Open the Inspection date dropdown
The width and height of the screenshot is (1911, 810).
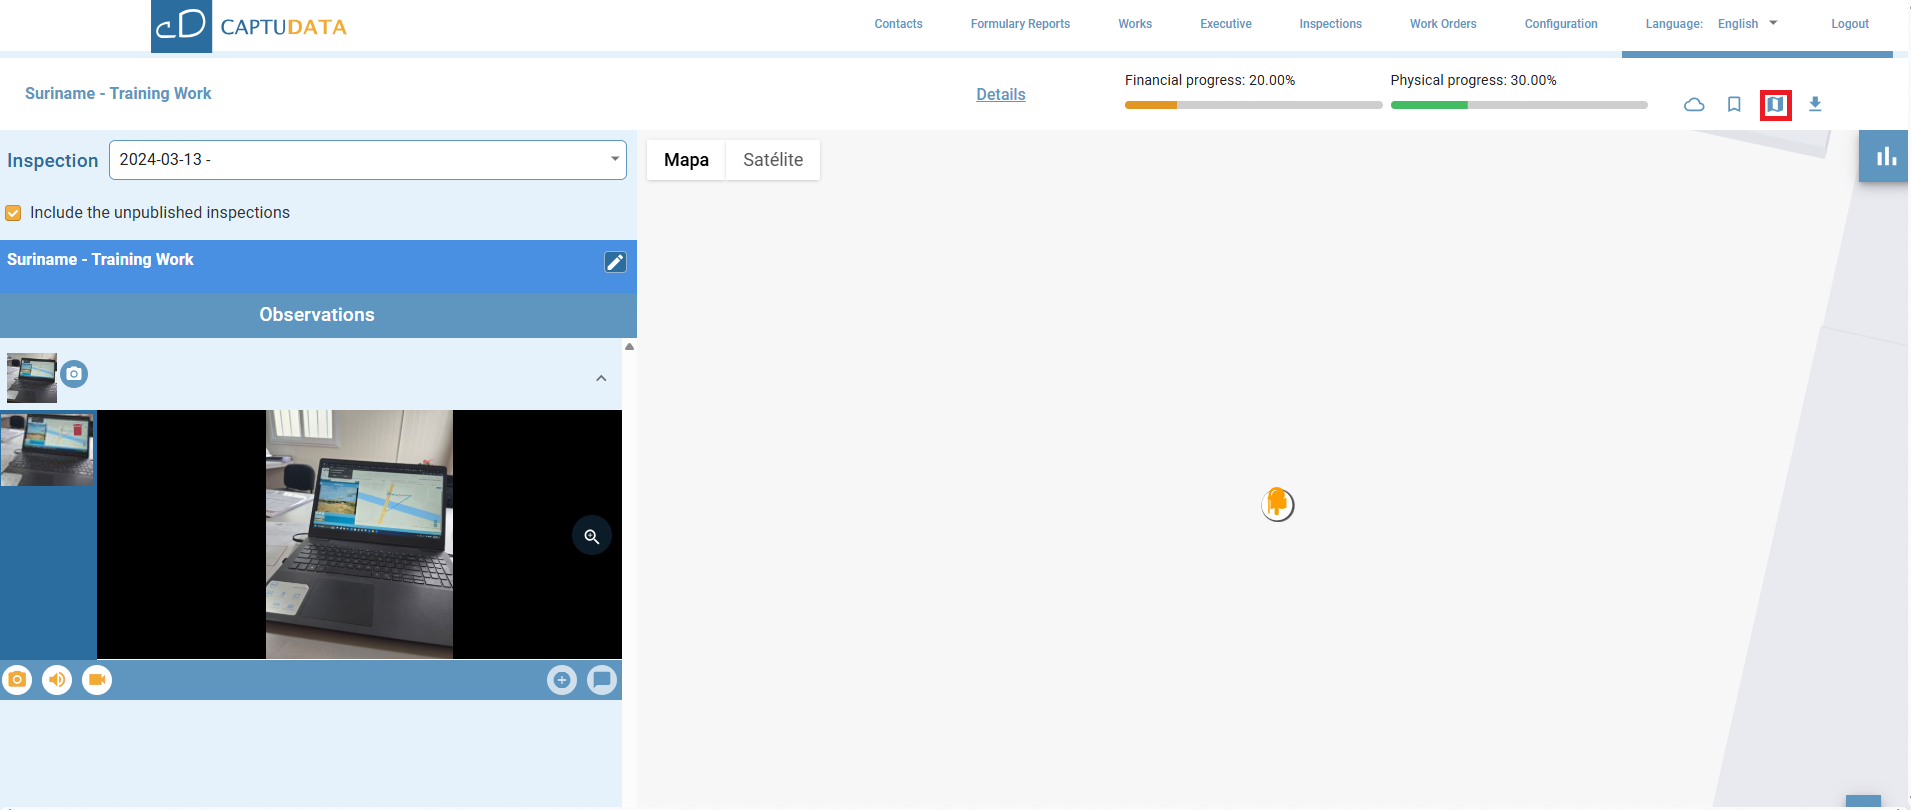tap(367, 160)
